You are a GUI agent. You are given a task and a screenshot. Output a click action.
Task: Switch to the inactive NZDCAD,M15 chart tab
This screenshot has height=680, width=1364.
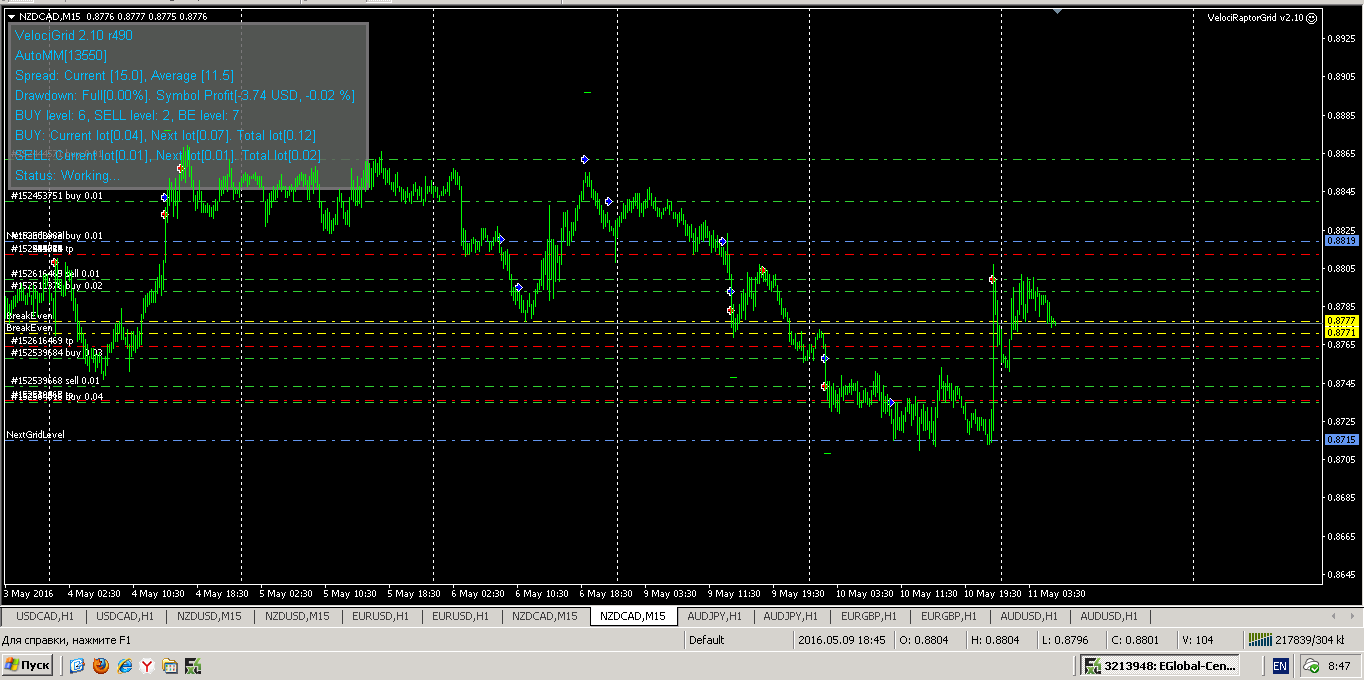tap(545, 616)
